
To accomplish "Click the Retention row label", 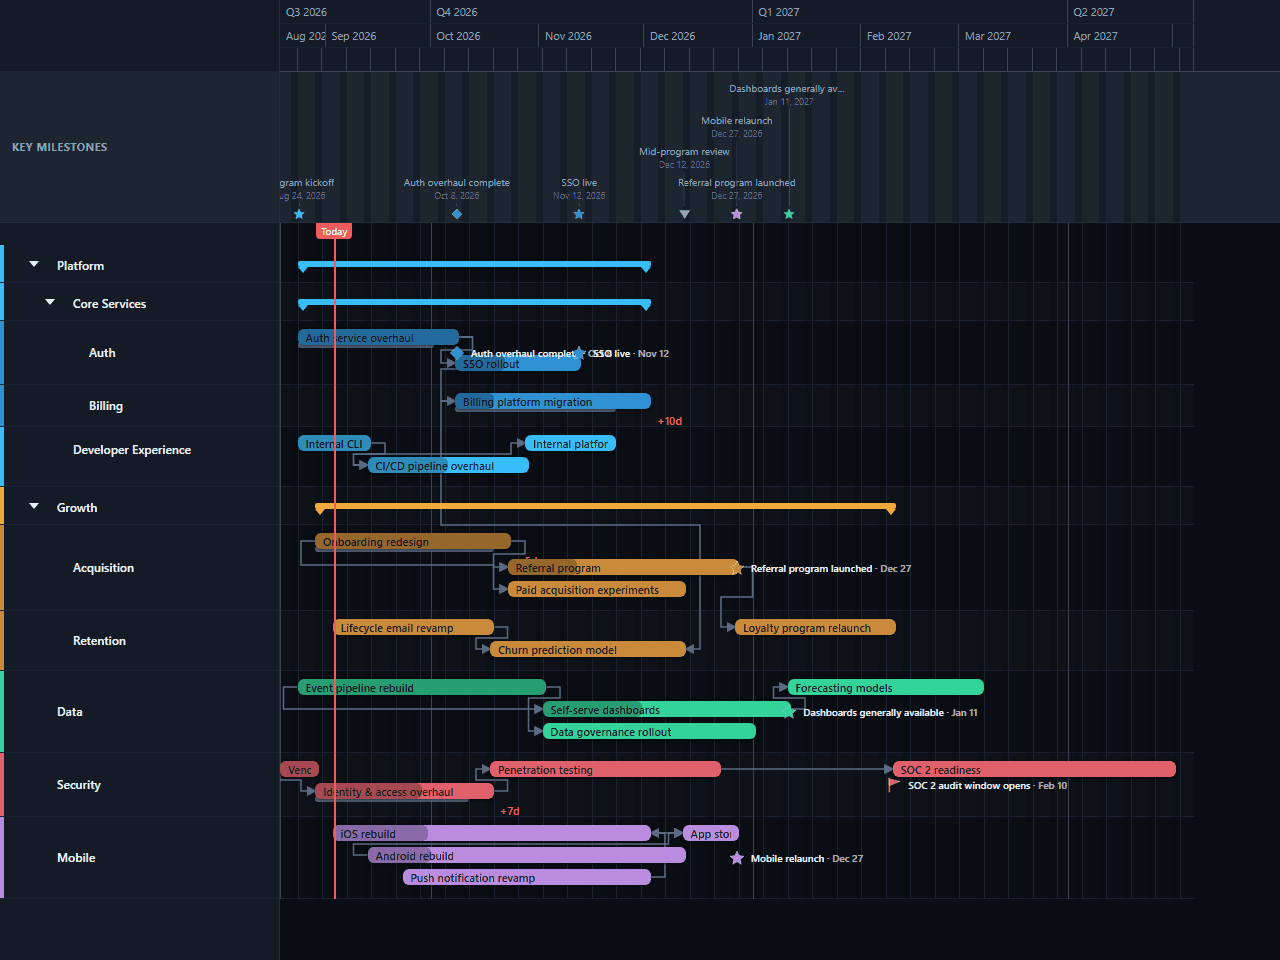I will coord(99,641).
